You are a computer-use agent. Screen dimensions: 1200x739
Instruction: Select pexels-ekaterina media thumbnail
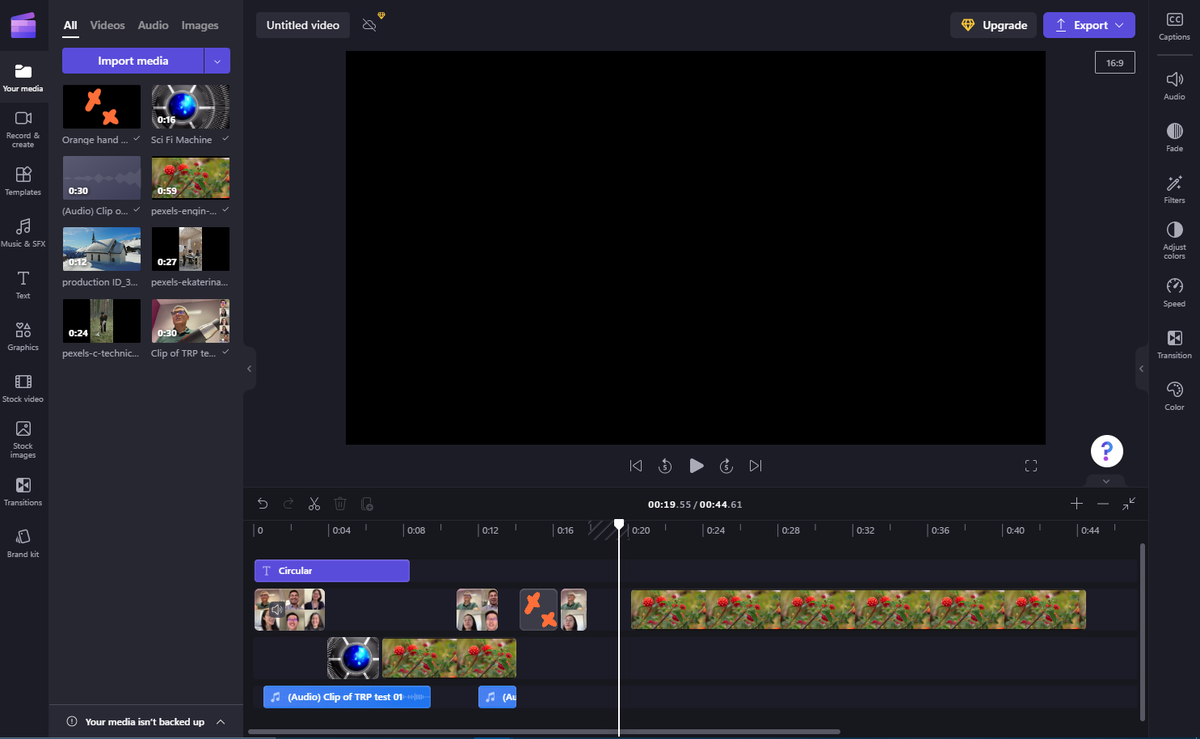click(190, 249)
